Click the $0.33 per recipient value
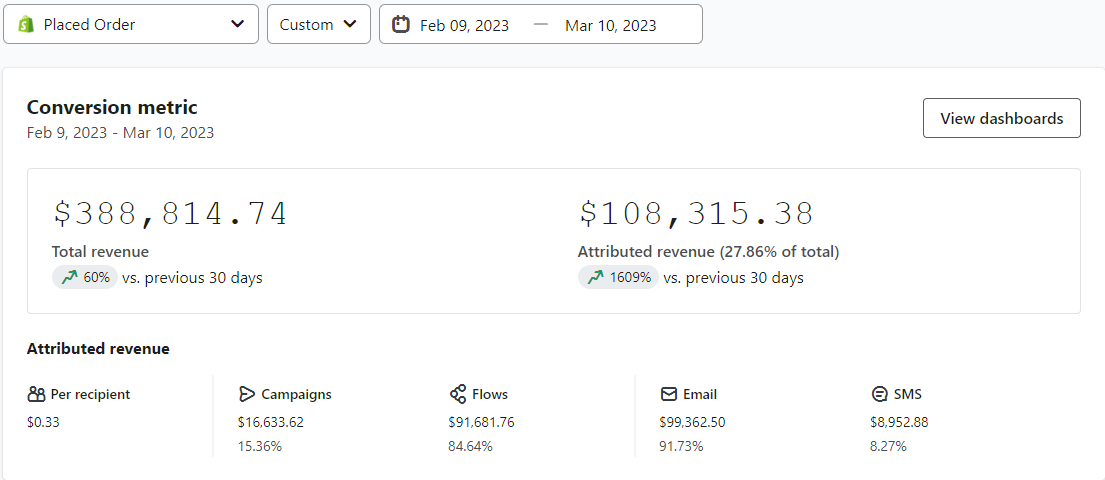 tap(43, 422)
